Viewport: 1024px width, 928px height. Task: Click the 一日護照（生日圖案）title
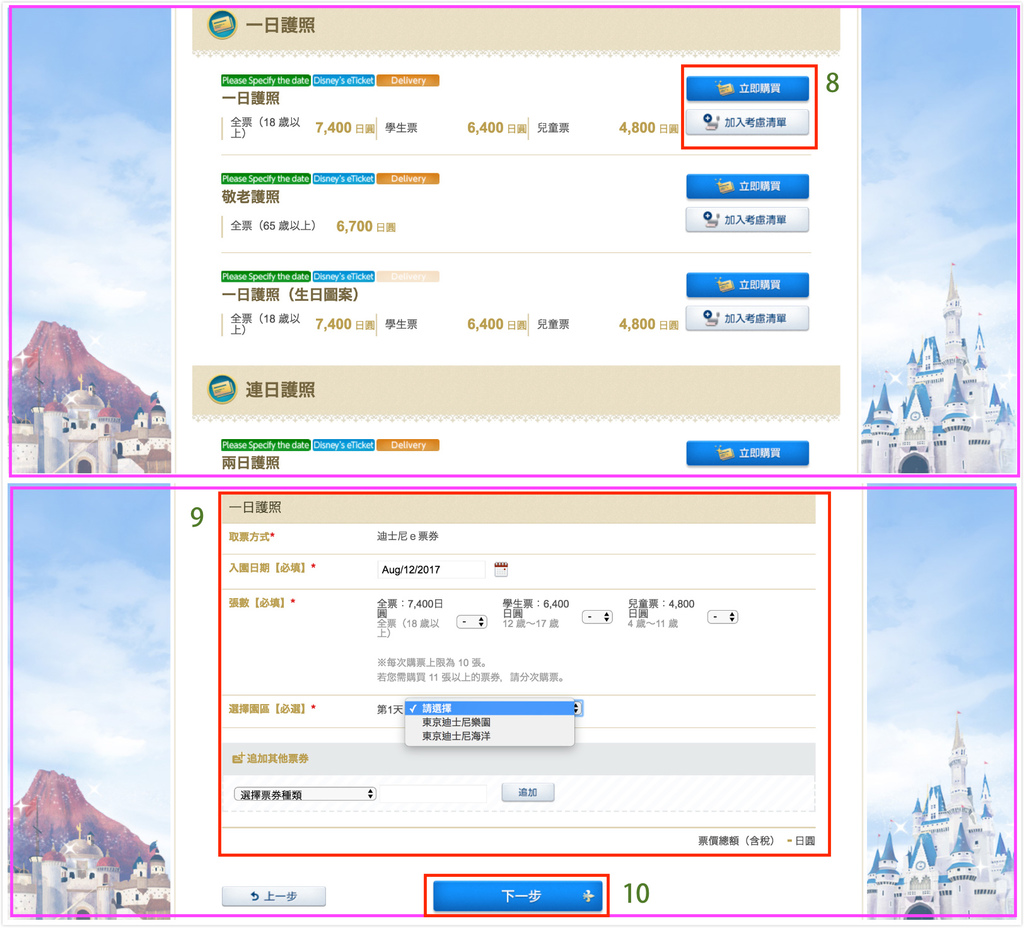point(291,295)
